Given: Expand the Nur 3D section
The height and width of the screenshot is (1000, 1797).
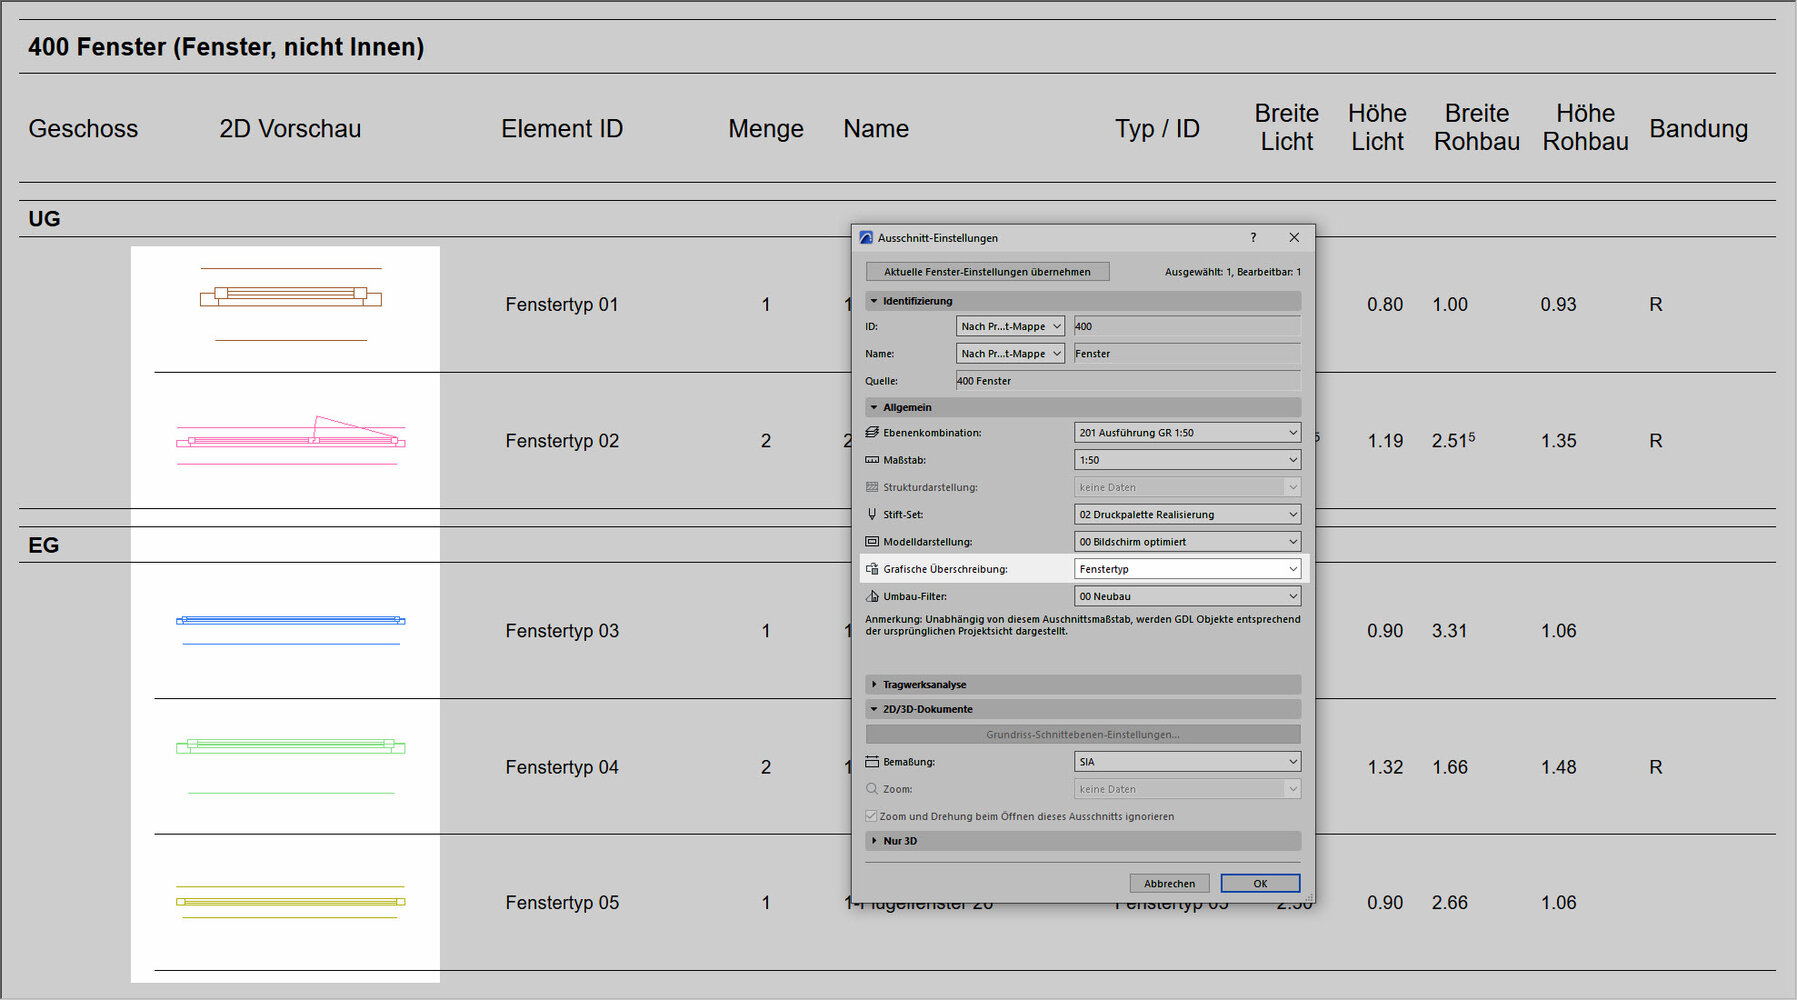Looking at the screenshot, I should point(1083,841).
